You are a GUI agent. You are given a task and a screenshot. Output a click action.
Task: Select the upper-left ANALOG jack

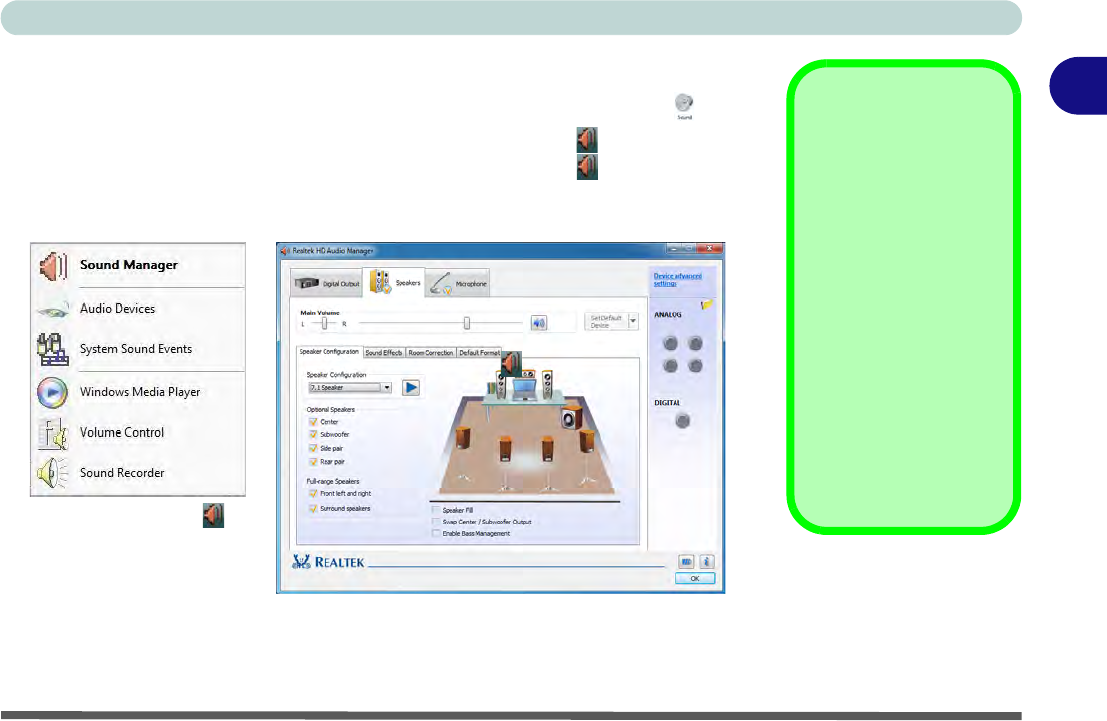[x=671, y=343]
